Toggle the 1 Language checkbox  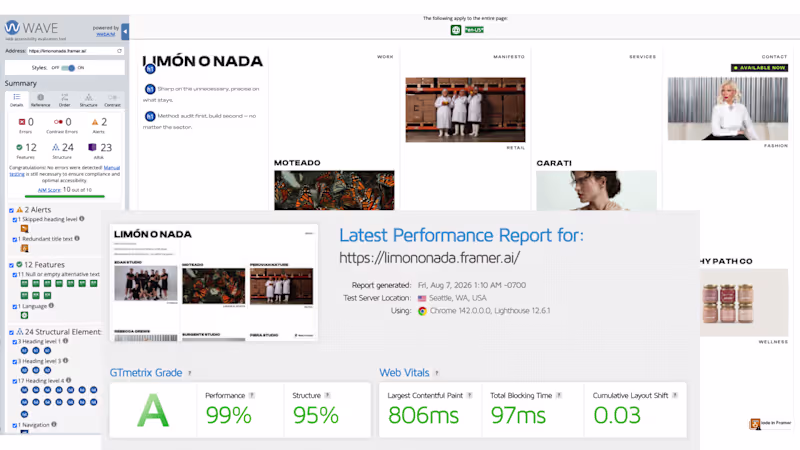coord(15,307)
